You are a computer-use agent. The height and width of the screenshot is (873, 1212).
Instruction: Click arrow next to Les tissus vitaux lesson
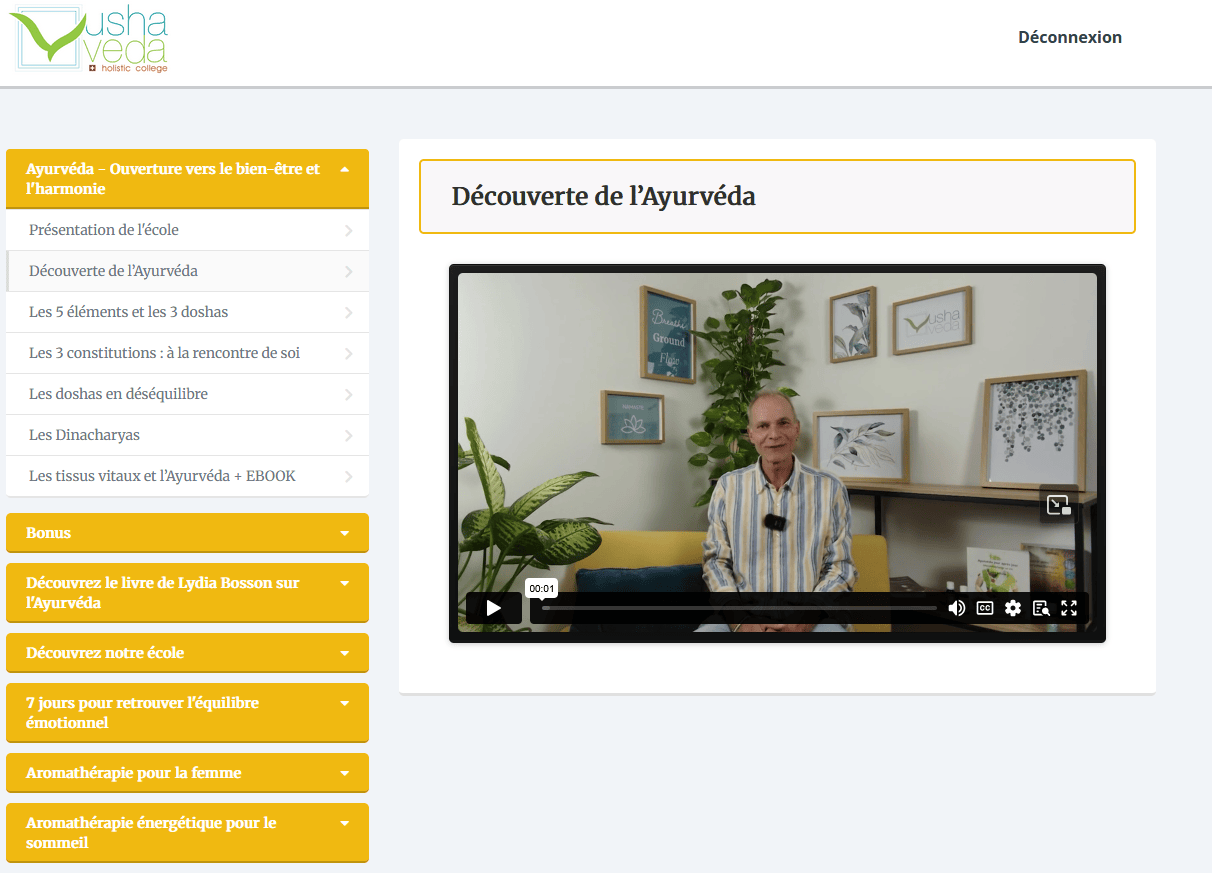click(348, 477)
